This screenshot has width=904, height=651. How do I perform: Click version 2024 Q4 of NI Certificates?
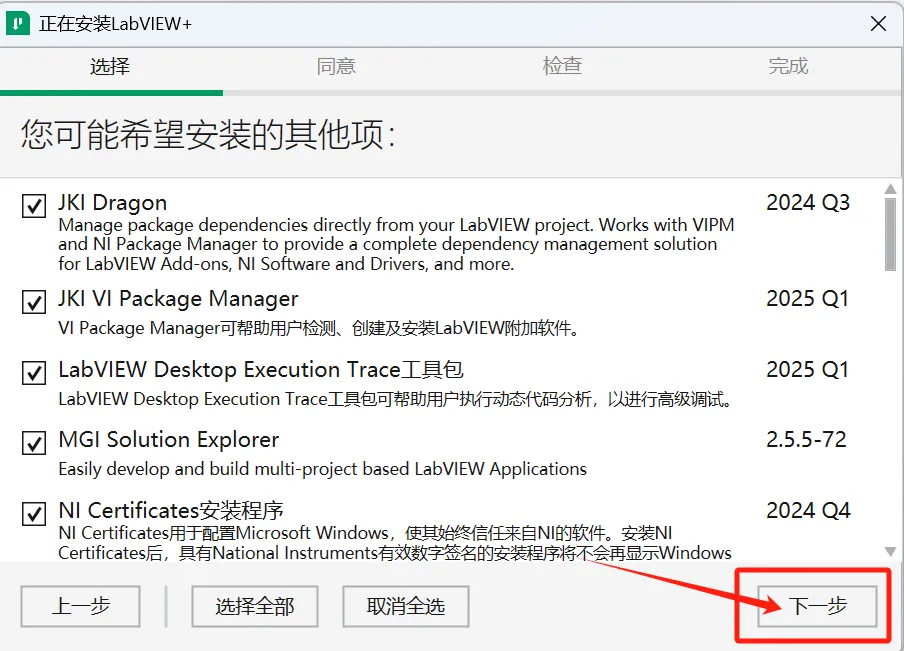pyautogui.click(x=808, y=511)
